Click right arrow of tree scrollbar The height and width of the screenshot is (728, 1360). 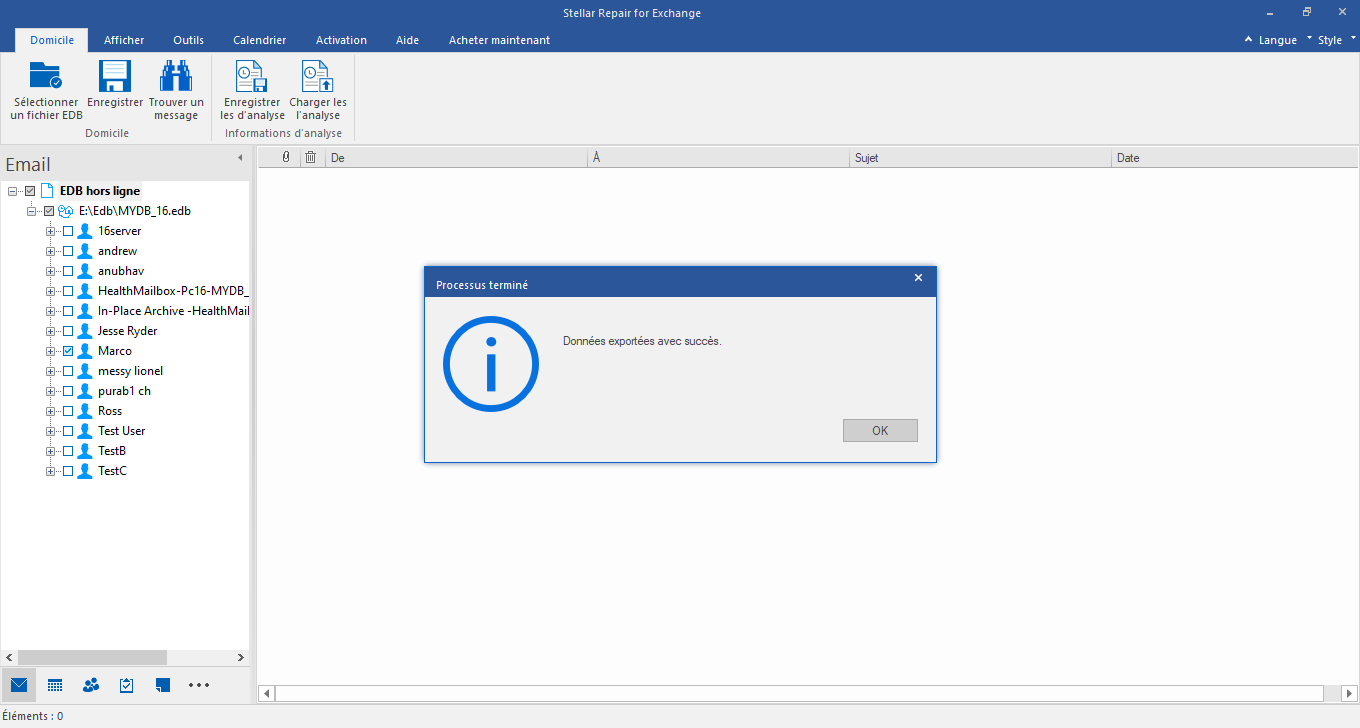click(x=240, y=657)
